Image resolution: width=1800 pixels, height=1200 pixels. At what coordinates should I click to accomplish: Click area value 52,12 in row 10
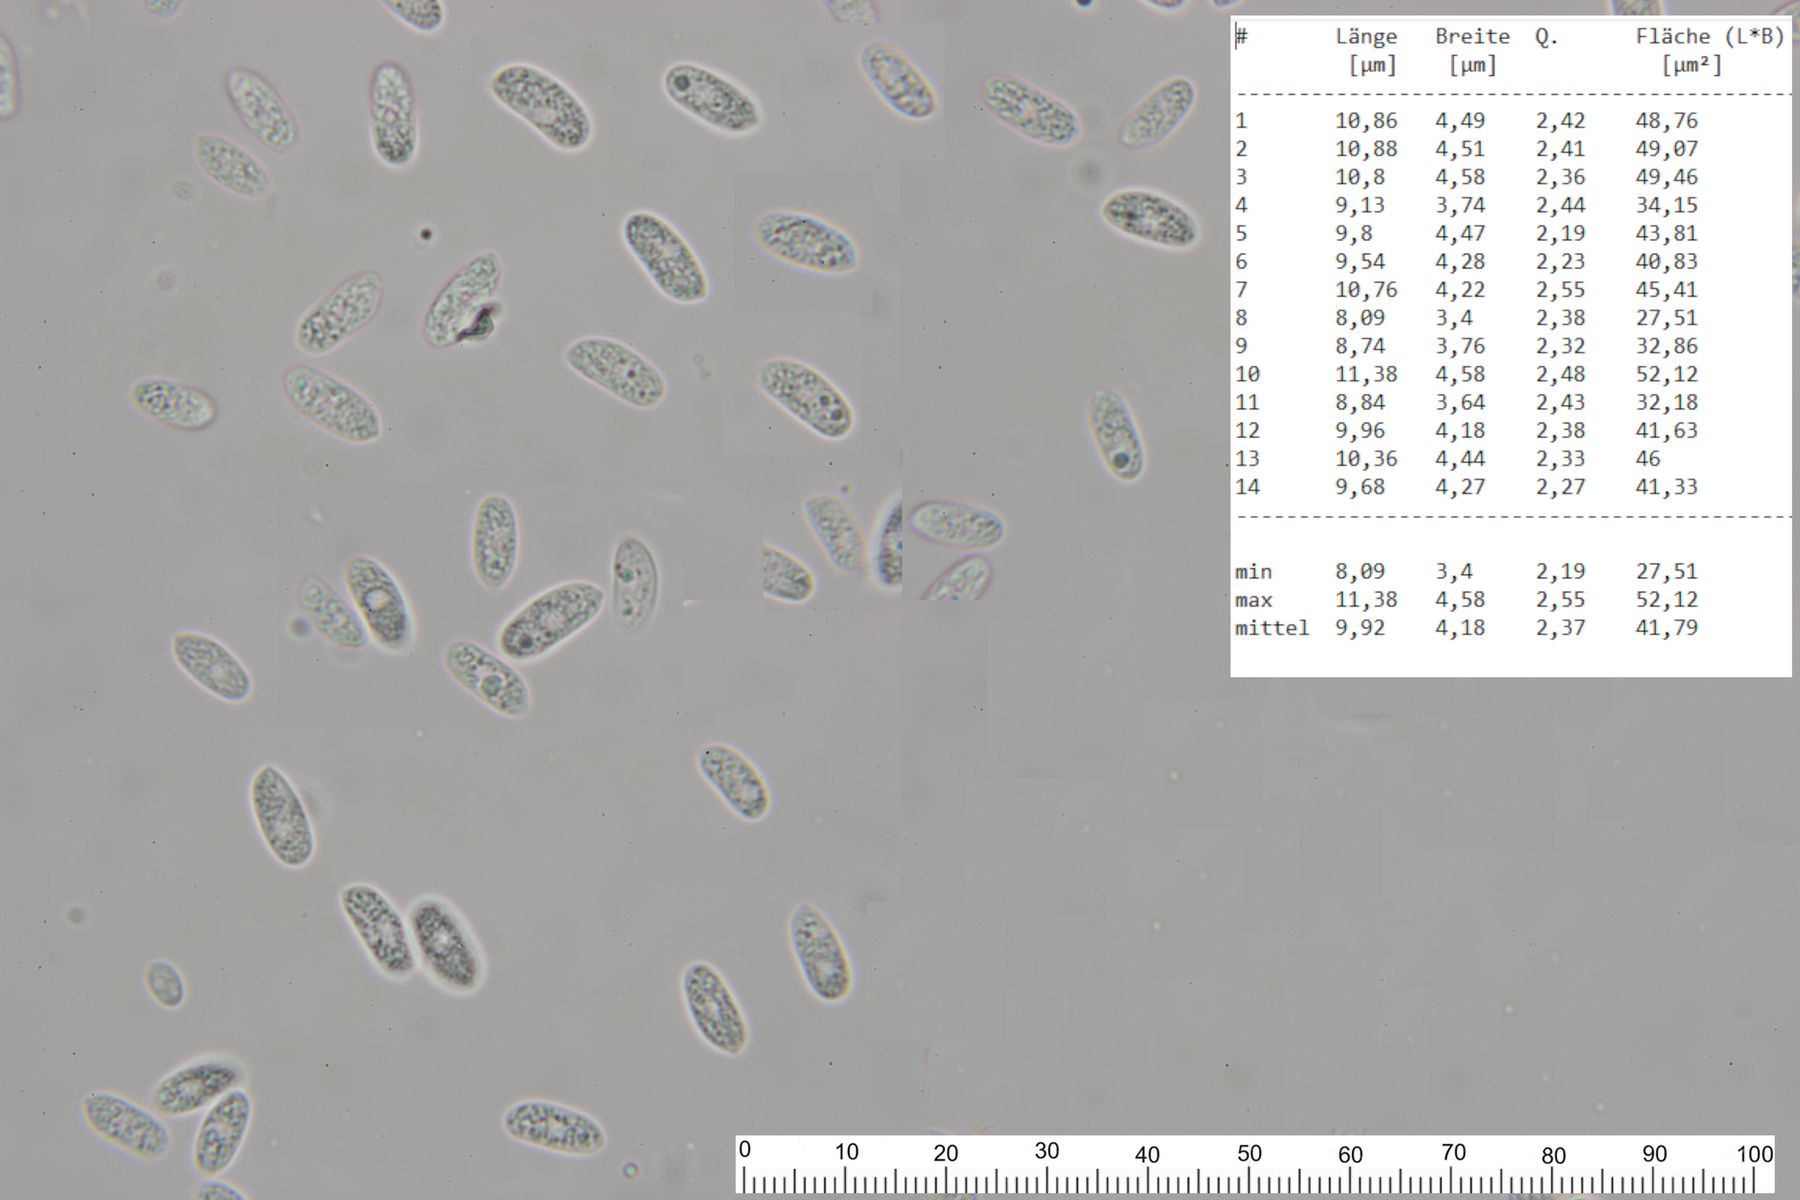coord(1666,374)
